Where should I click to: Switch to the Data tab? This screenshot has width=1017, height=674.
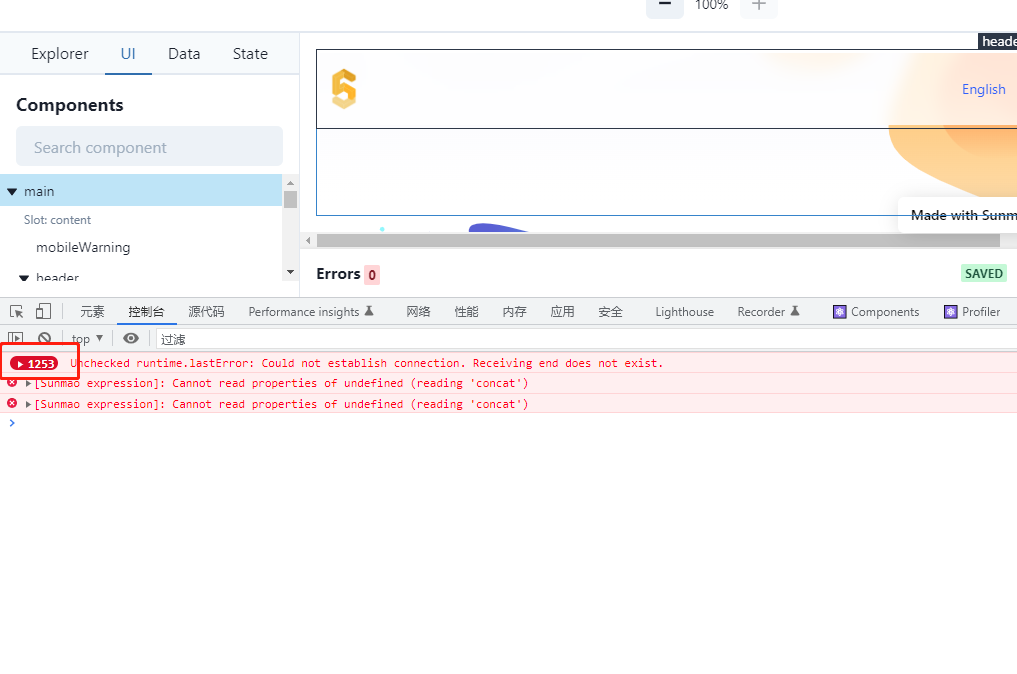point(184,54)
